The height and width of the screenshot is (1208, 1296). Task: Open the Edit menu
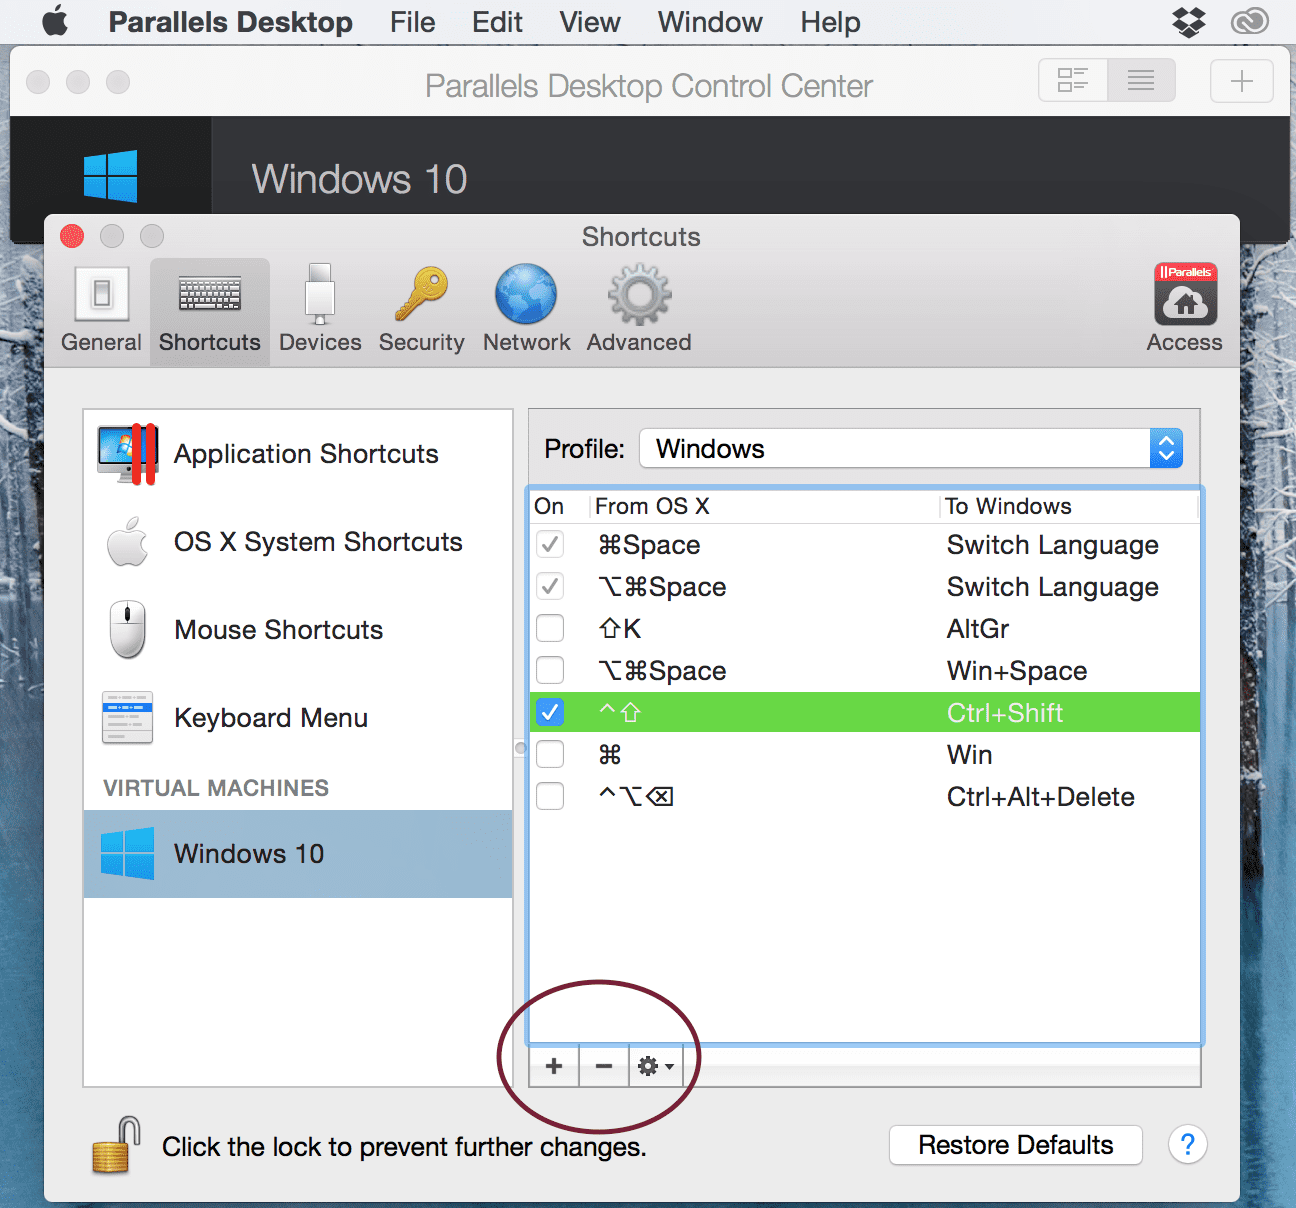coord(497,22)
